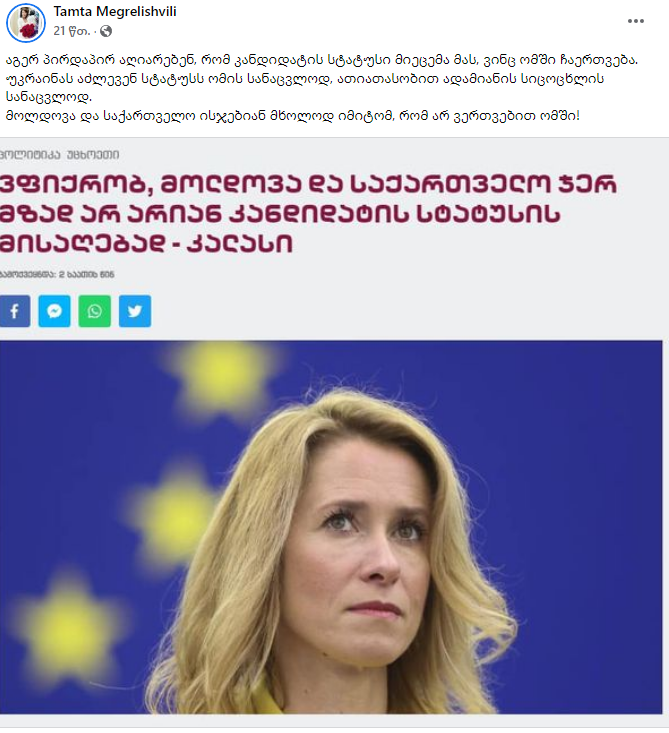Open the უცხოეთი category tag
This screenshot has width=669, height=733.
[93, 155]
